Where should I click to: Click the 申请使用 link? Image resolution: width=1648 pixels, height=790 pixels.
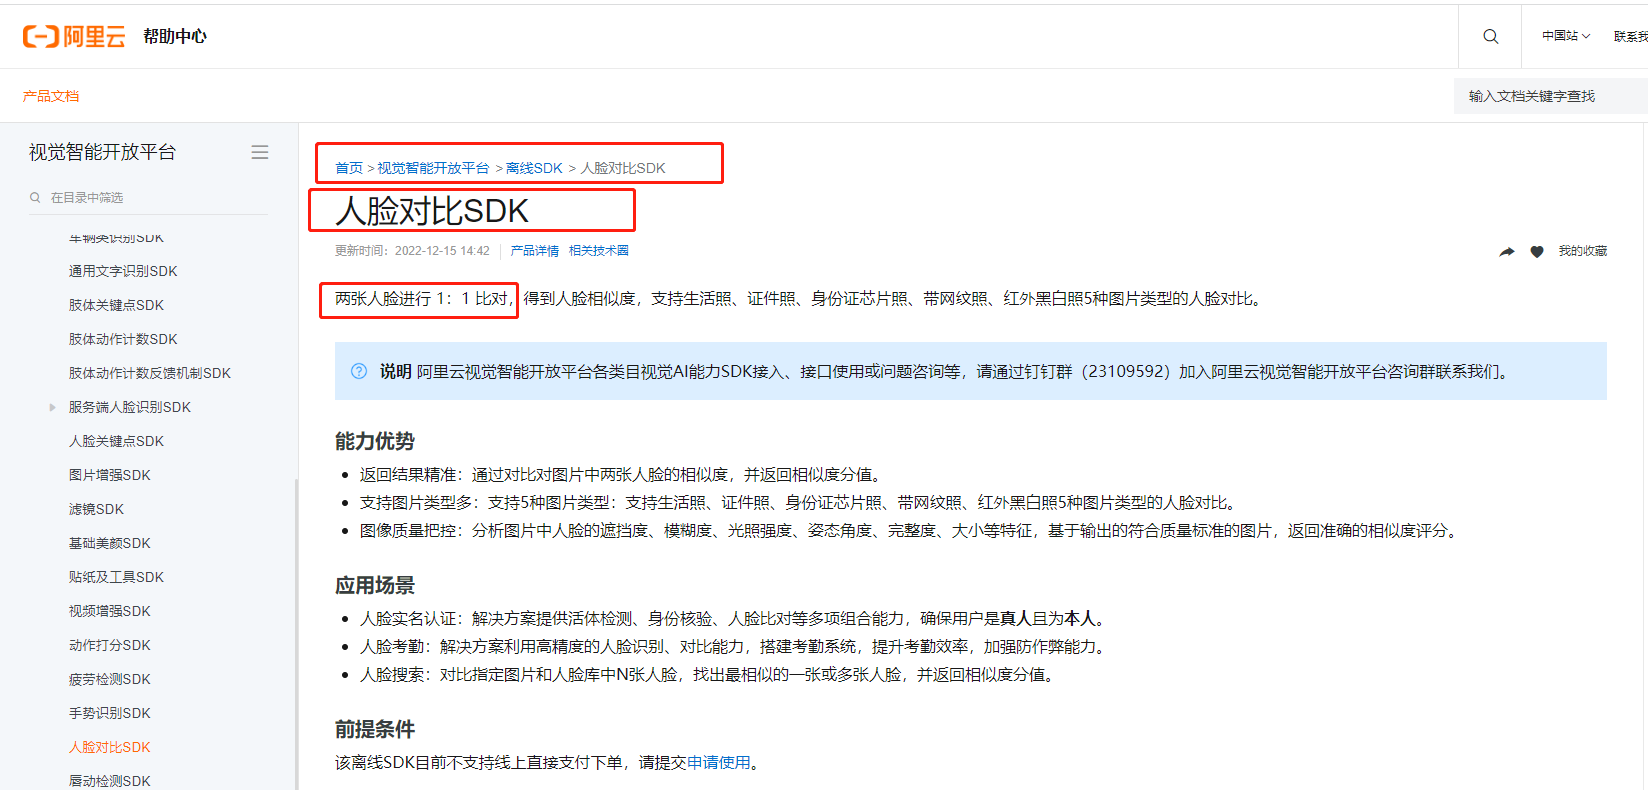(x=719, y=763)
